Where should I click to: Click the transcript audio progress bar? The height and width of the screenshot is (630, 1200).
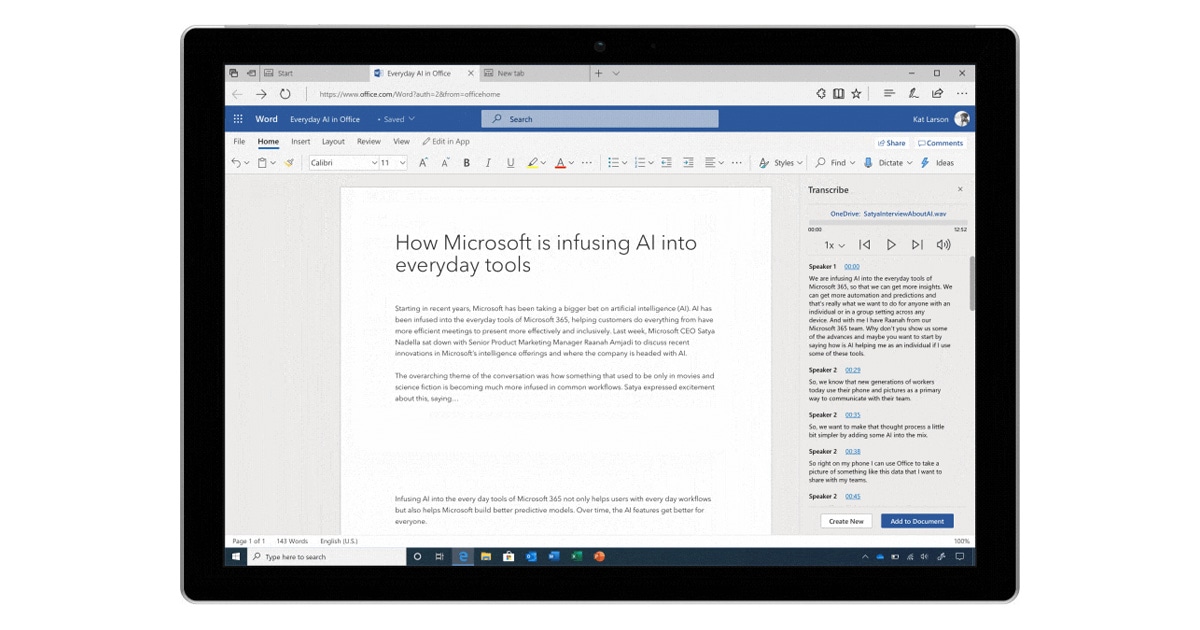[x=888, y=224]
